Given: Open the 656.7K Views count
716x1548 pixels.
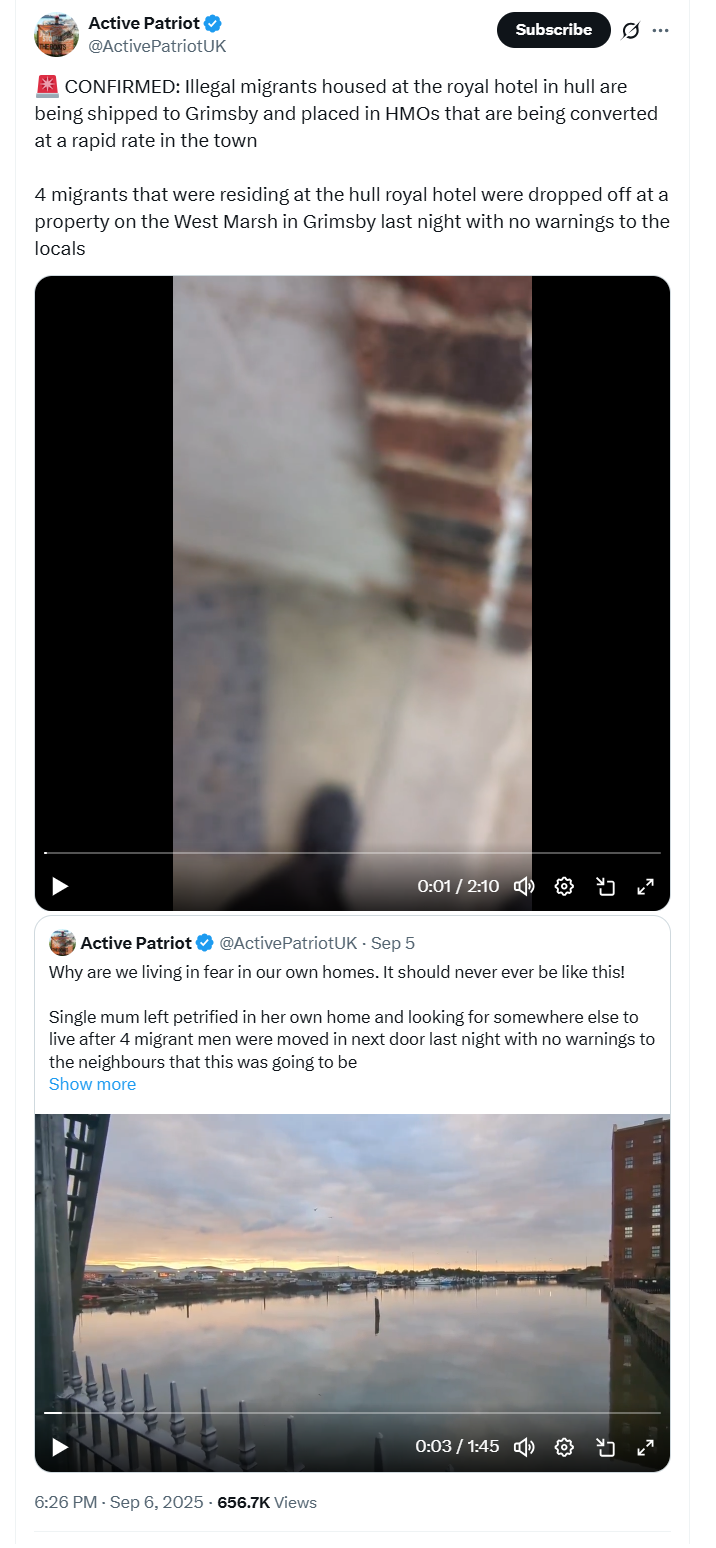Looking at the screenshot, I should 267,1502.
